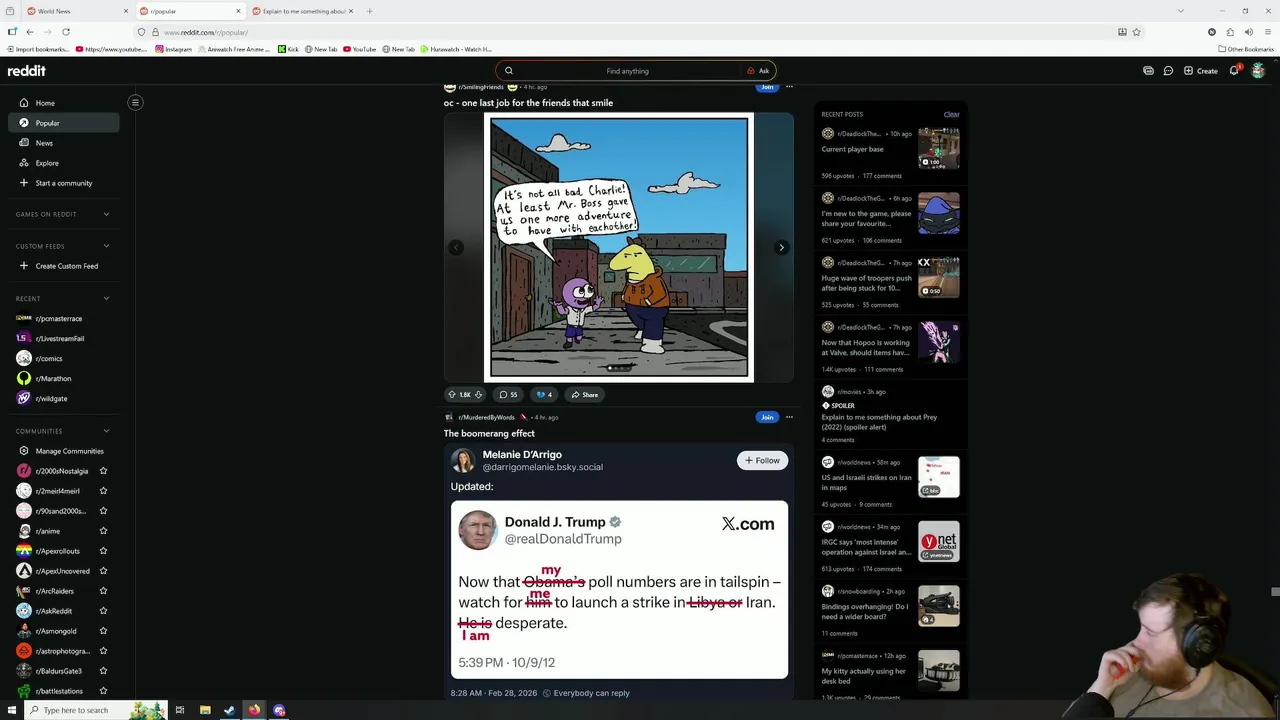This screenshot has height=720, width=1280.
Task: Go to Home in the sidebar
Action: tap(64, 103)
